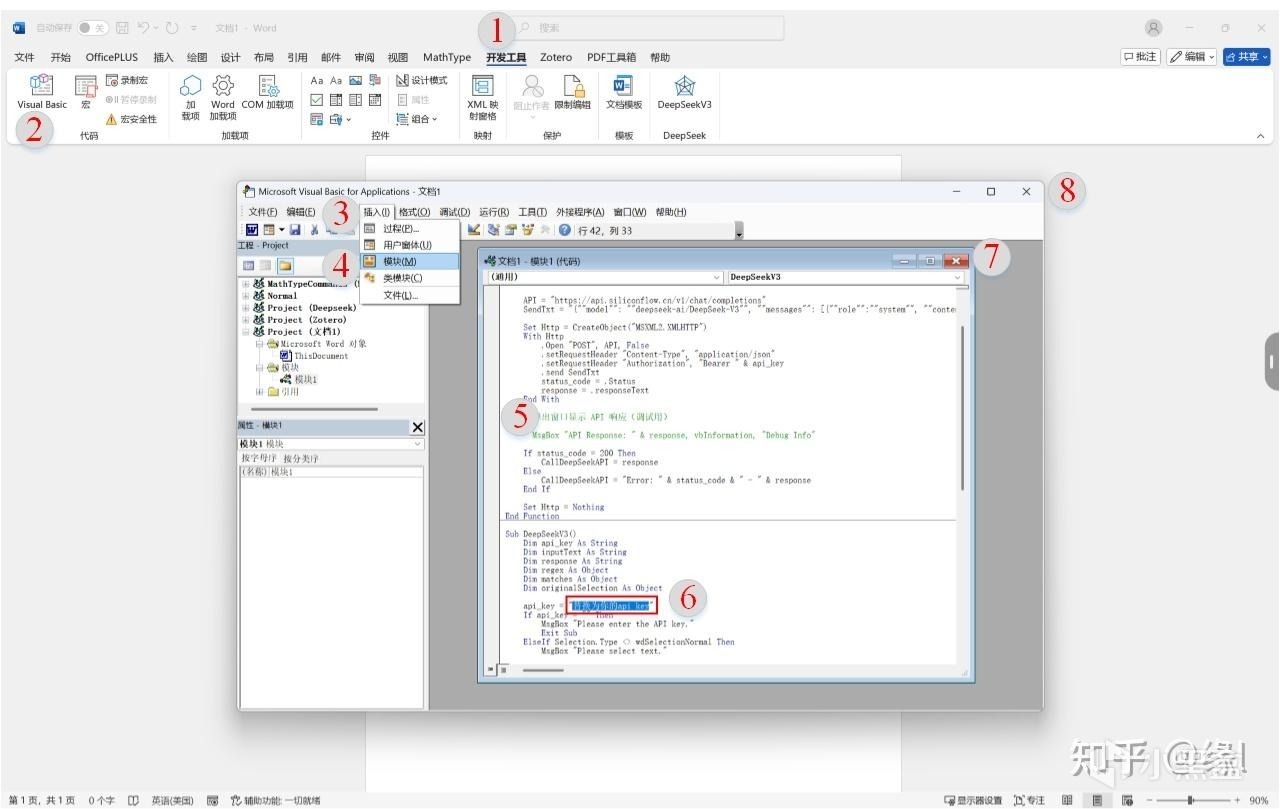Expand Project (Deepseek) tree node
This screenshot has height=809, width=1280.
coord(246,308)
